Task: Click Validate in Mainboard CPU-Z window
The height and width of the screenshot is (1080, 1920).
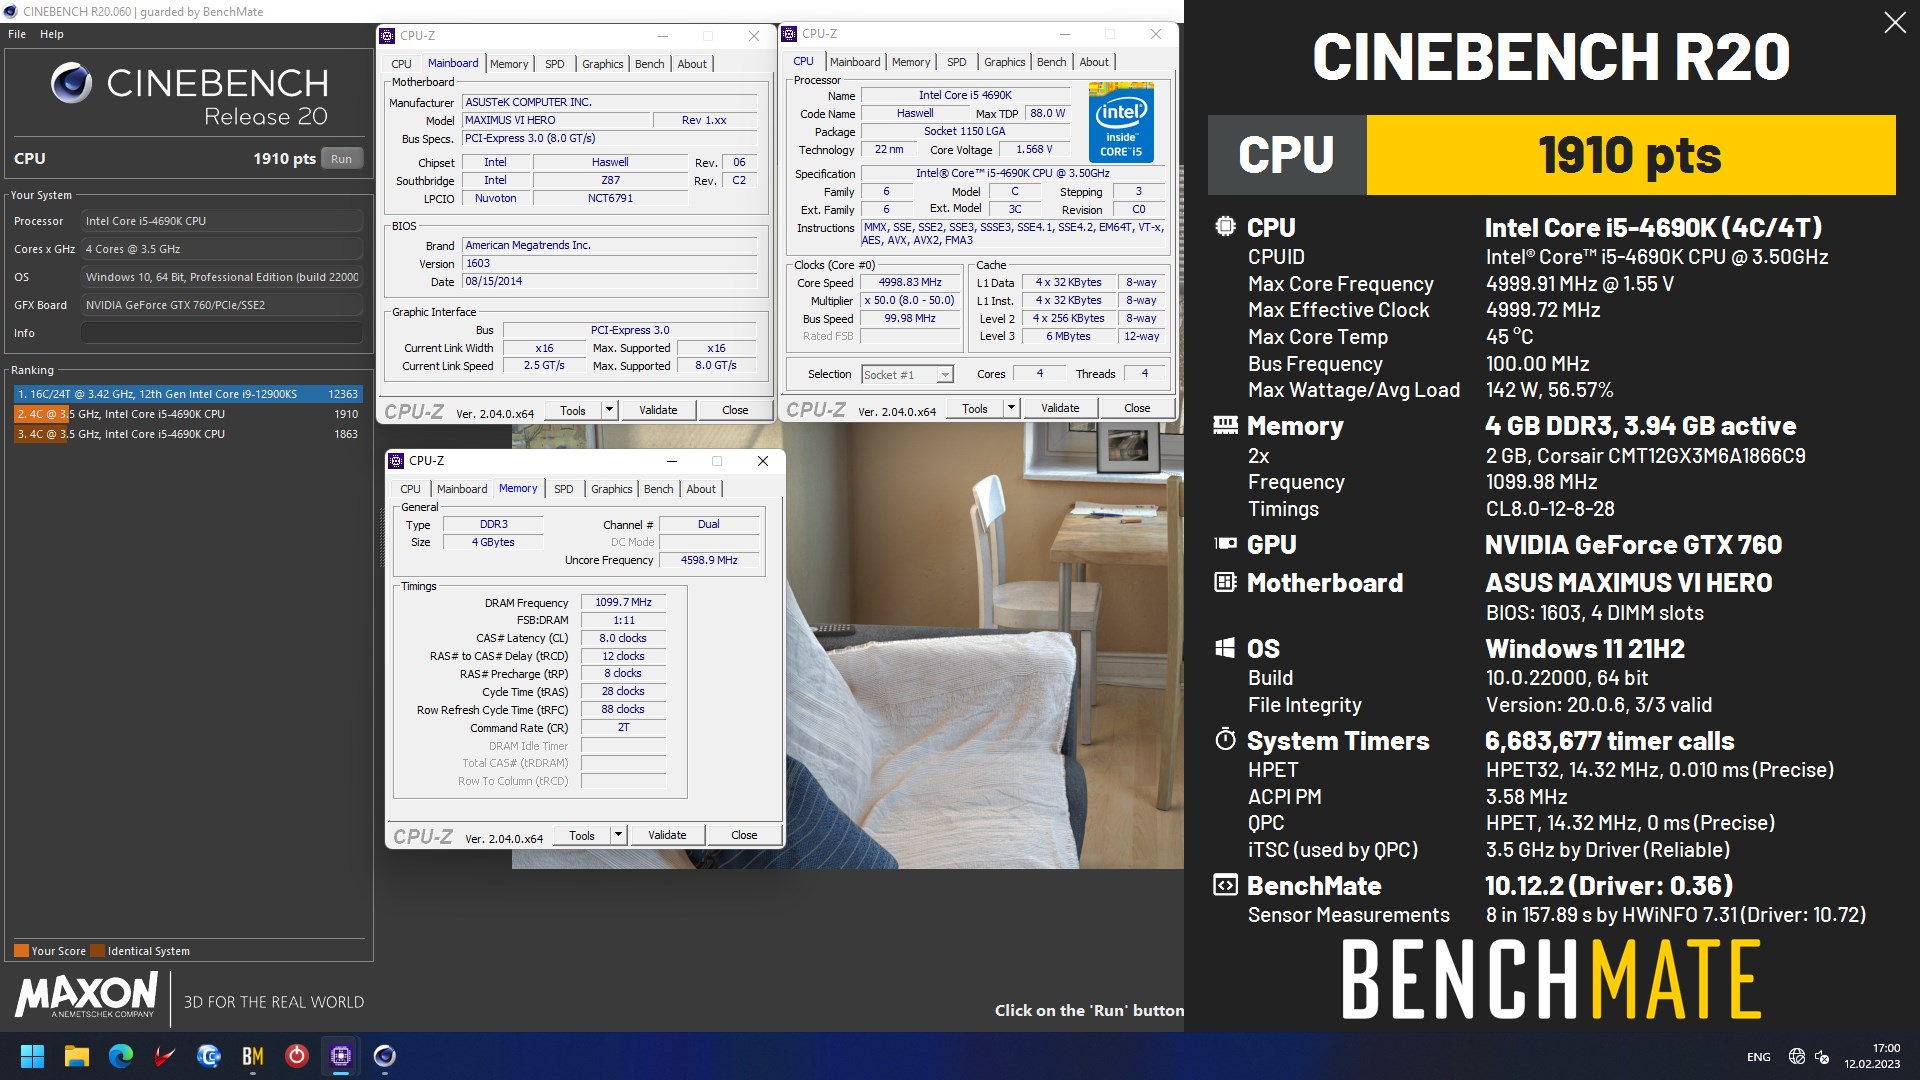Action: click(658, 410)
